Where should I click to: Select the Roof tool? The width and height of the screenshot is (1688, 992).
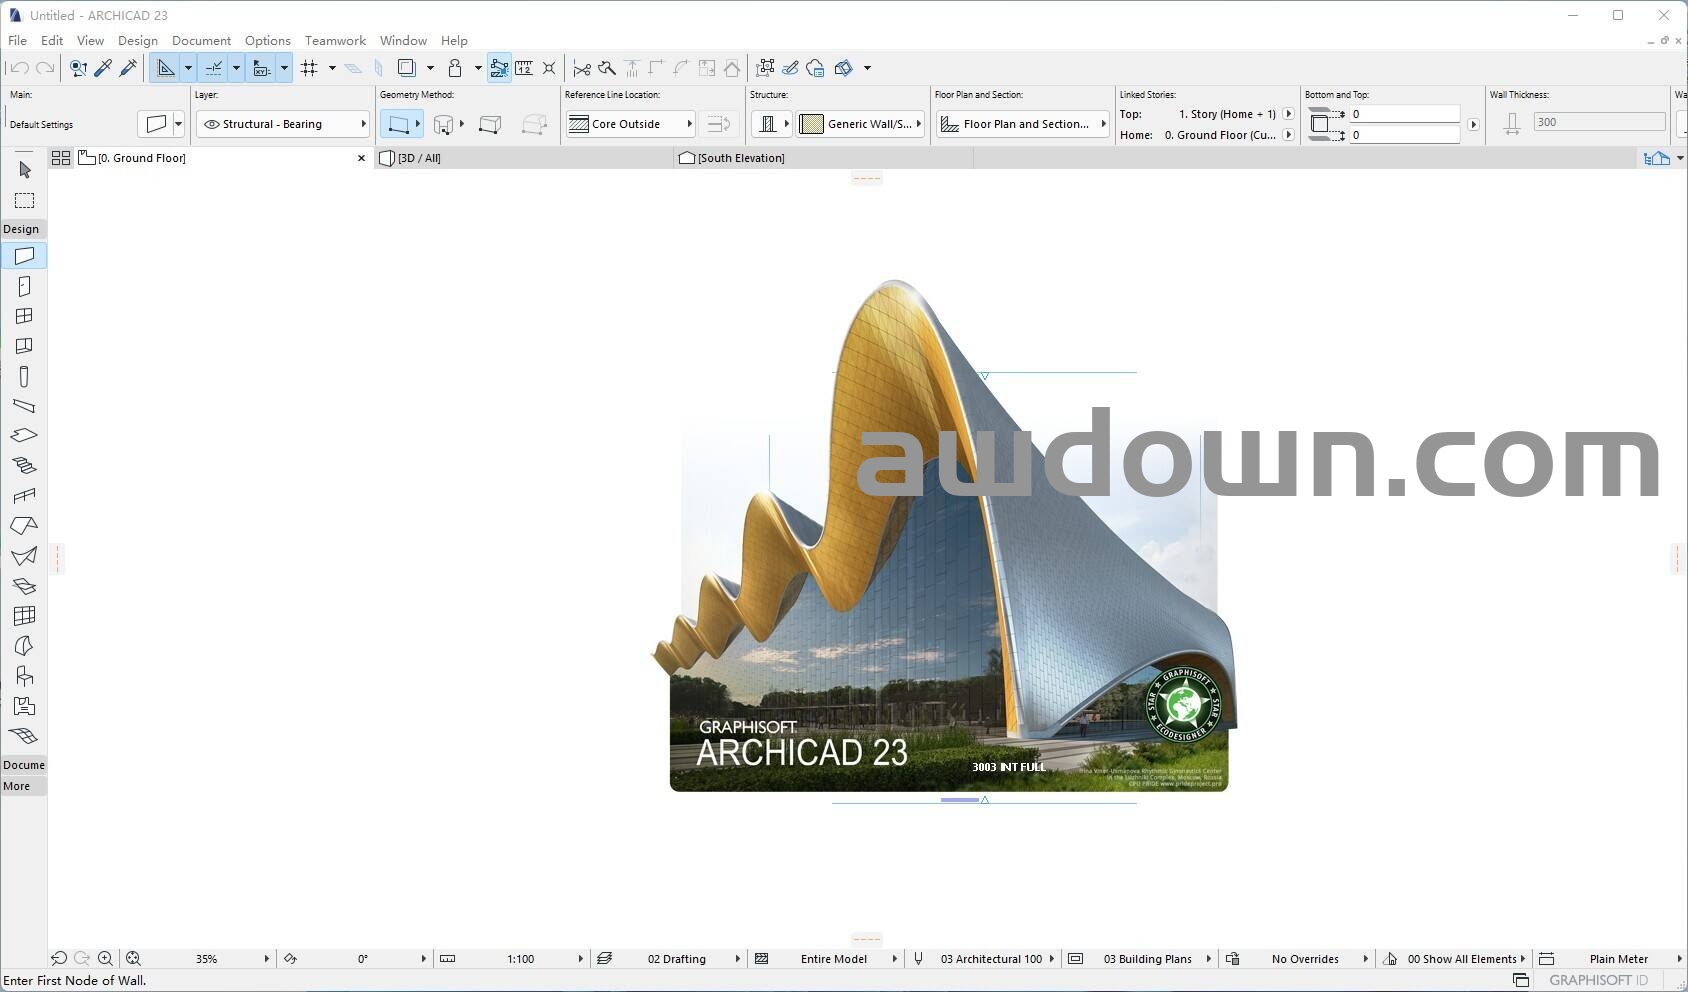click(24, 526)
